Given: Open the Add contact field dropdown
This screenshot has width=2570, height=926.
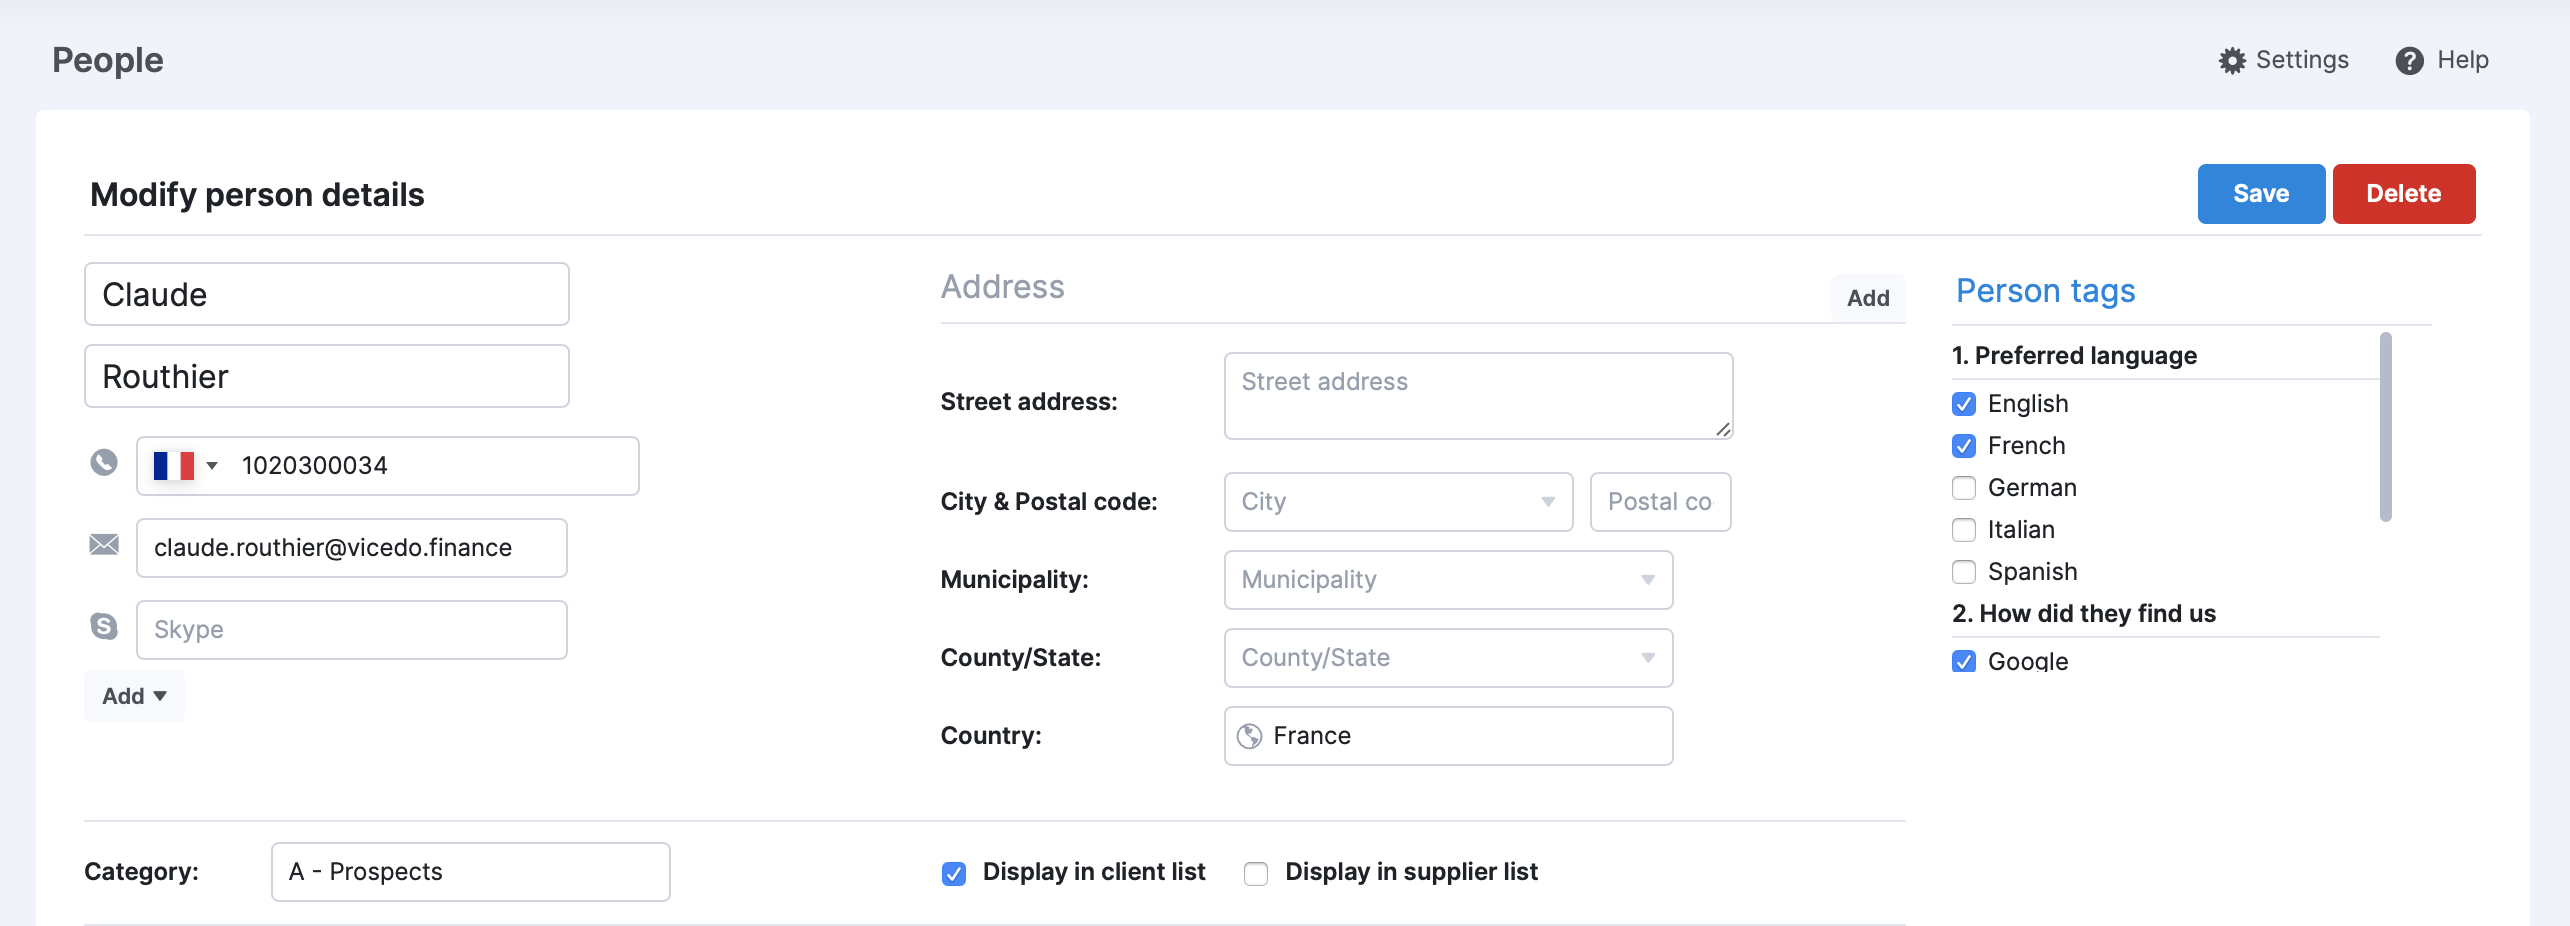Looking at the screenshot, I should [134, 696].
